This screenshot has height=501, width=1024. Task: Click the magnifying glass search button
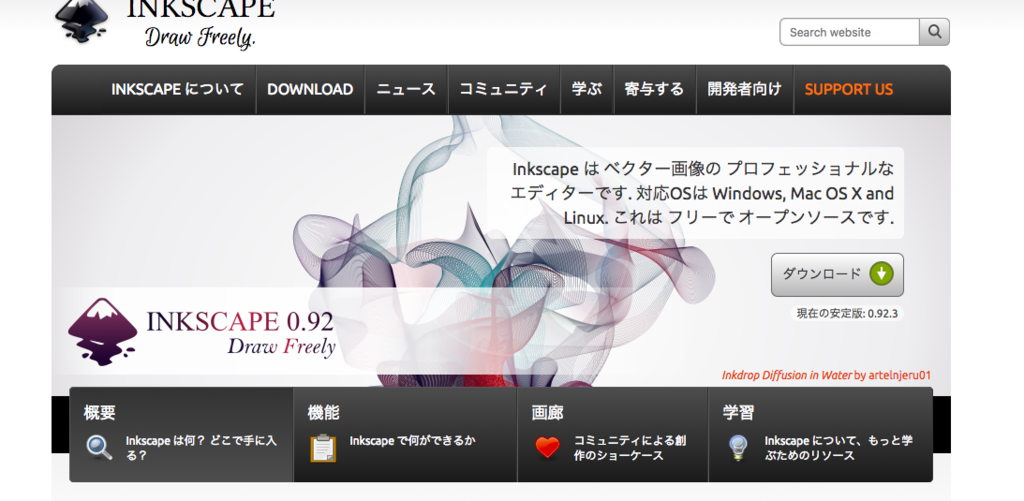pos(935,32)
